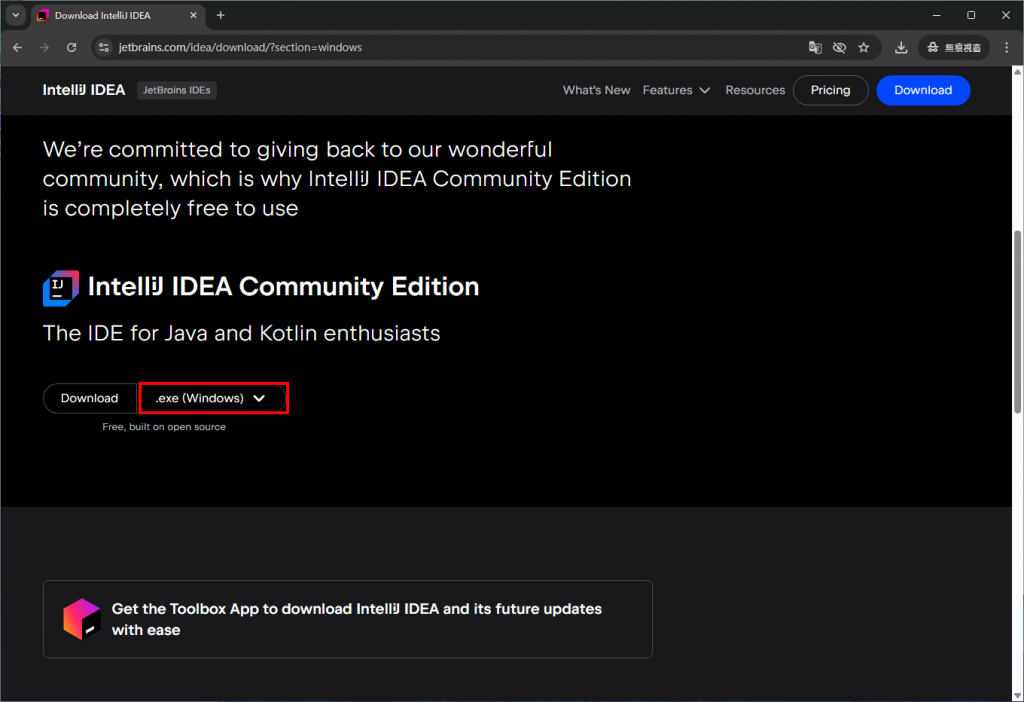Click the crossed-eye tracking protection icon
The width and height of the screenshot is (1024, 702).
pyautogui.click(x=839, y=47)
